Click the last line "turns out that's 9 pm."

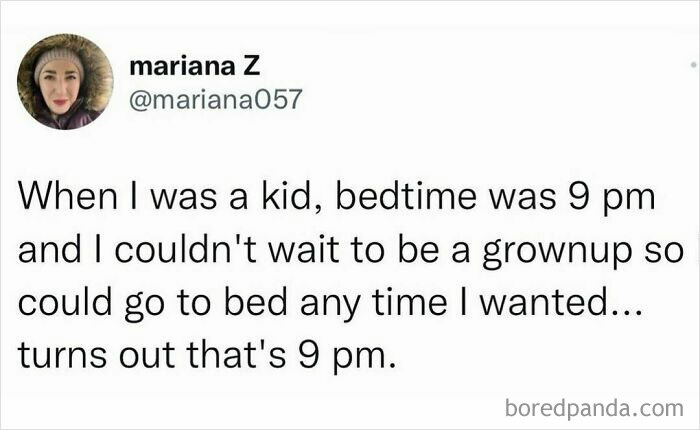tap(207, 354)
